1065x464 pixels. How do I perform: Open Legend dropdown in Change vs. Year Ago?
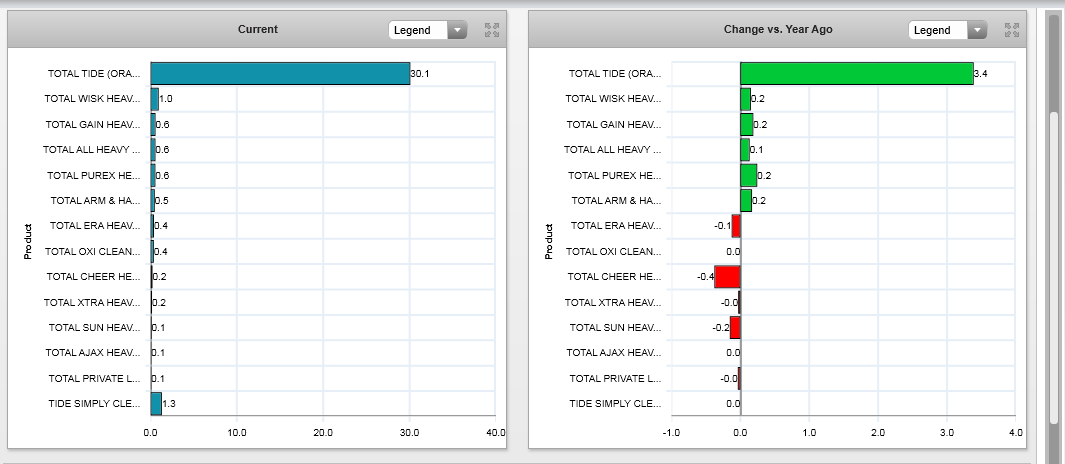coord(947,30)
